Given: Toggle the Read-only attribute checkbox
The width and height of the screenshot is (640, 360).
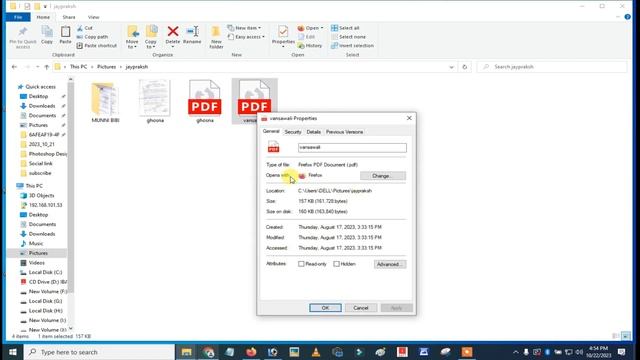Looking at the screenshot, I should tap(301, 264).
